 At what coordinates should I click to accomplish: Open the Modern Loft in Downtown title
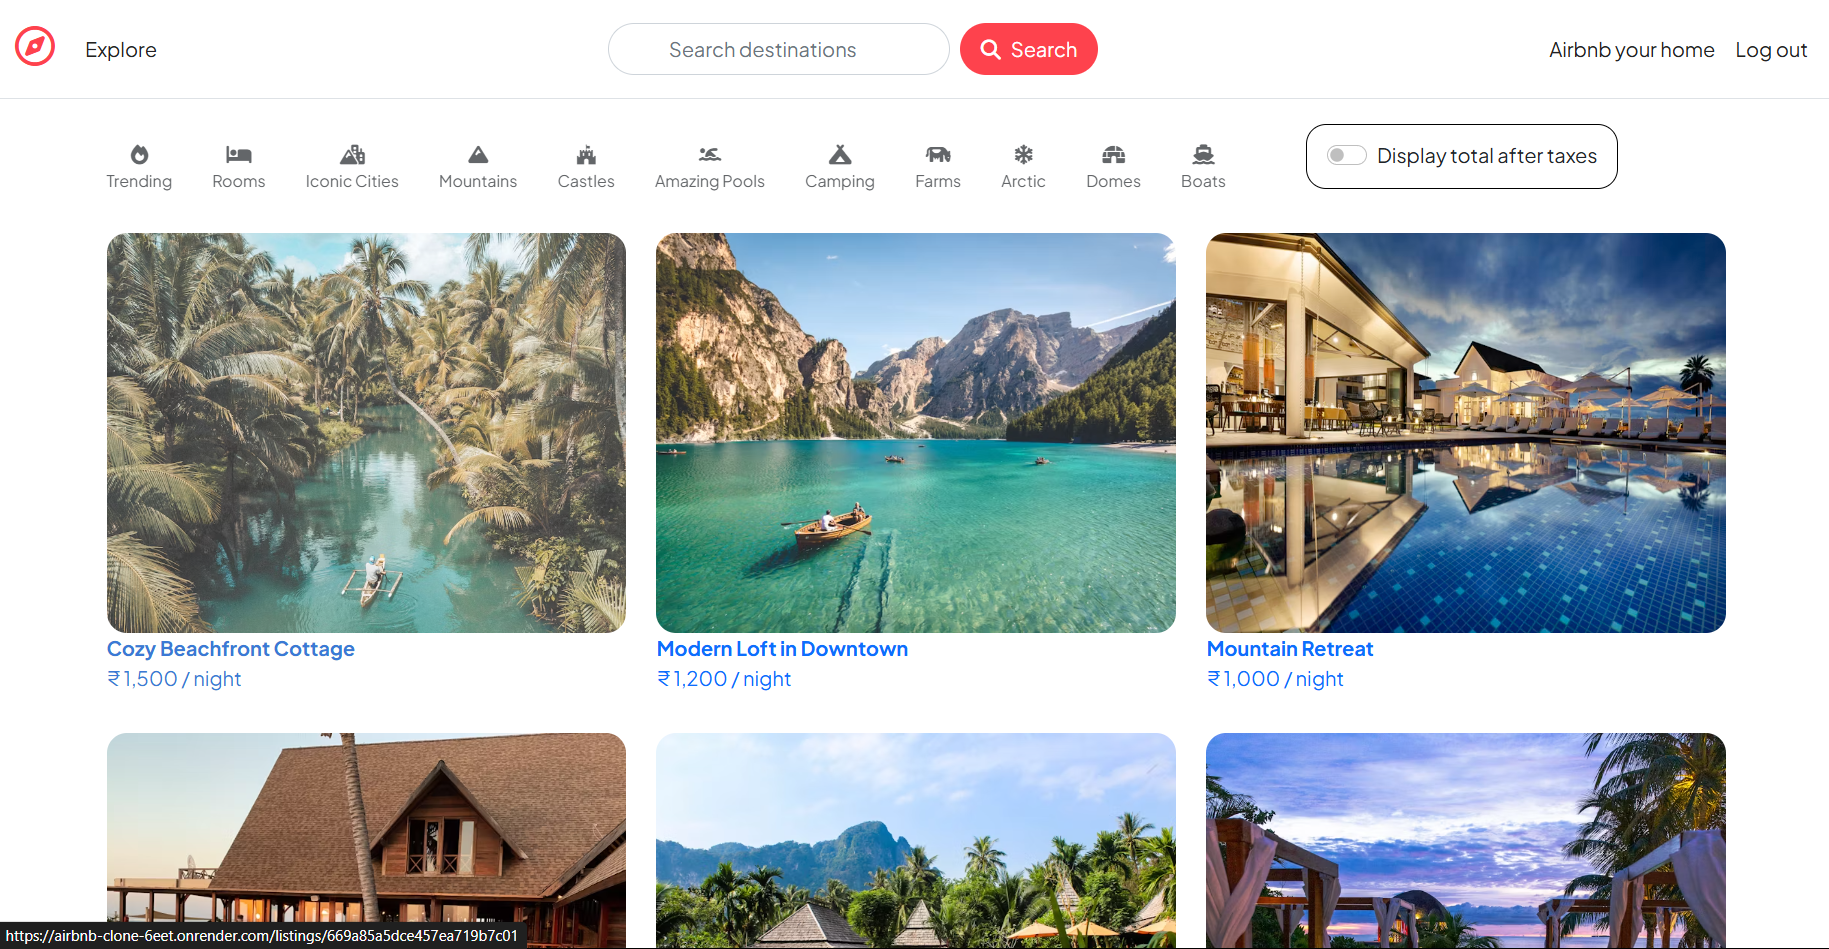pos(782,649)
